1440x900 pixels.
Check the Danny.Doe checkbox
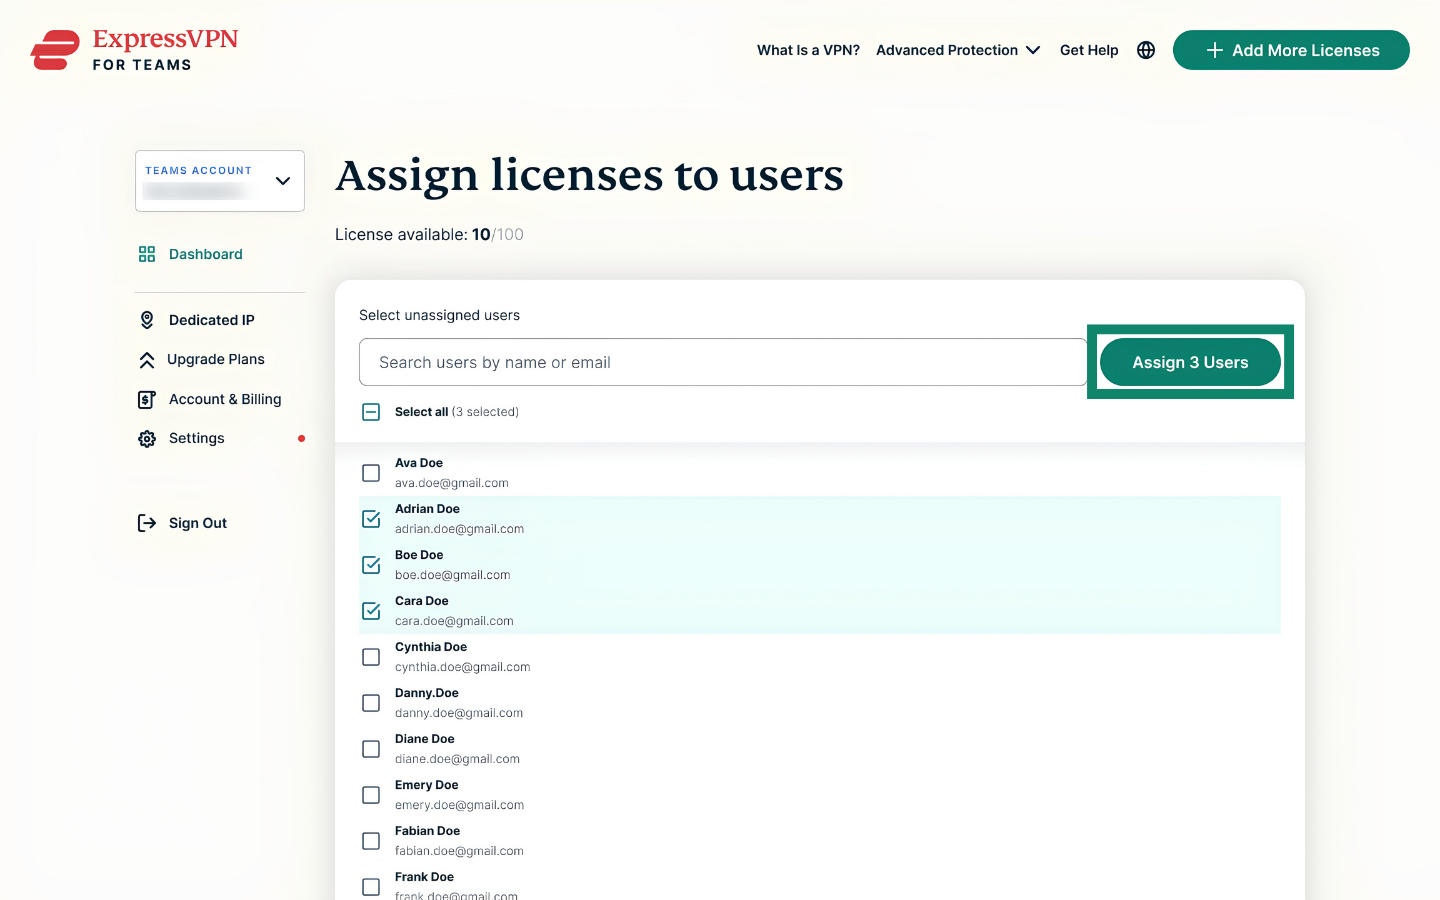point(371,703)
